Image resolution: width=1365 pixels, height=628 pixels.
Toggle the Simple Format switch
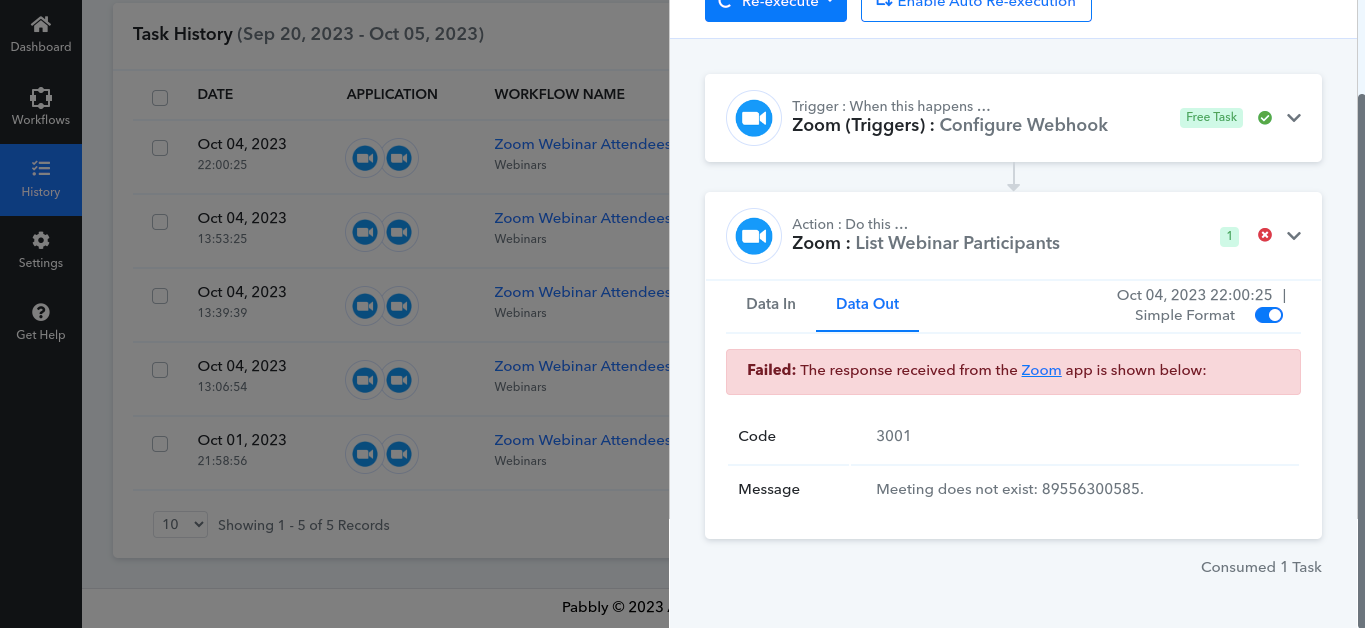point(1268,315)
